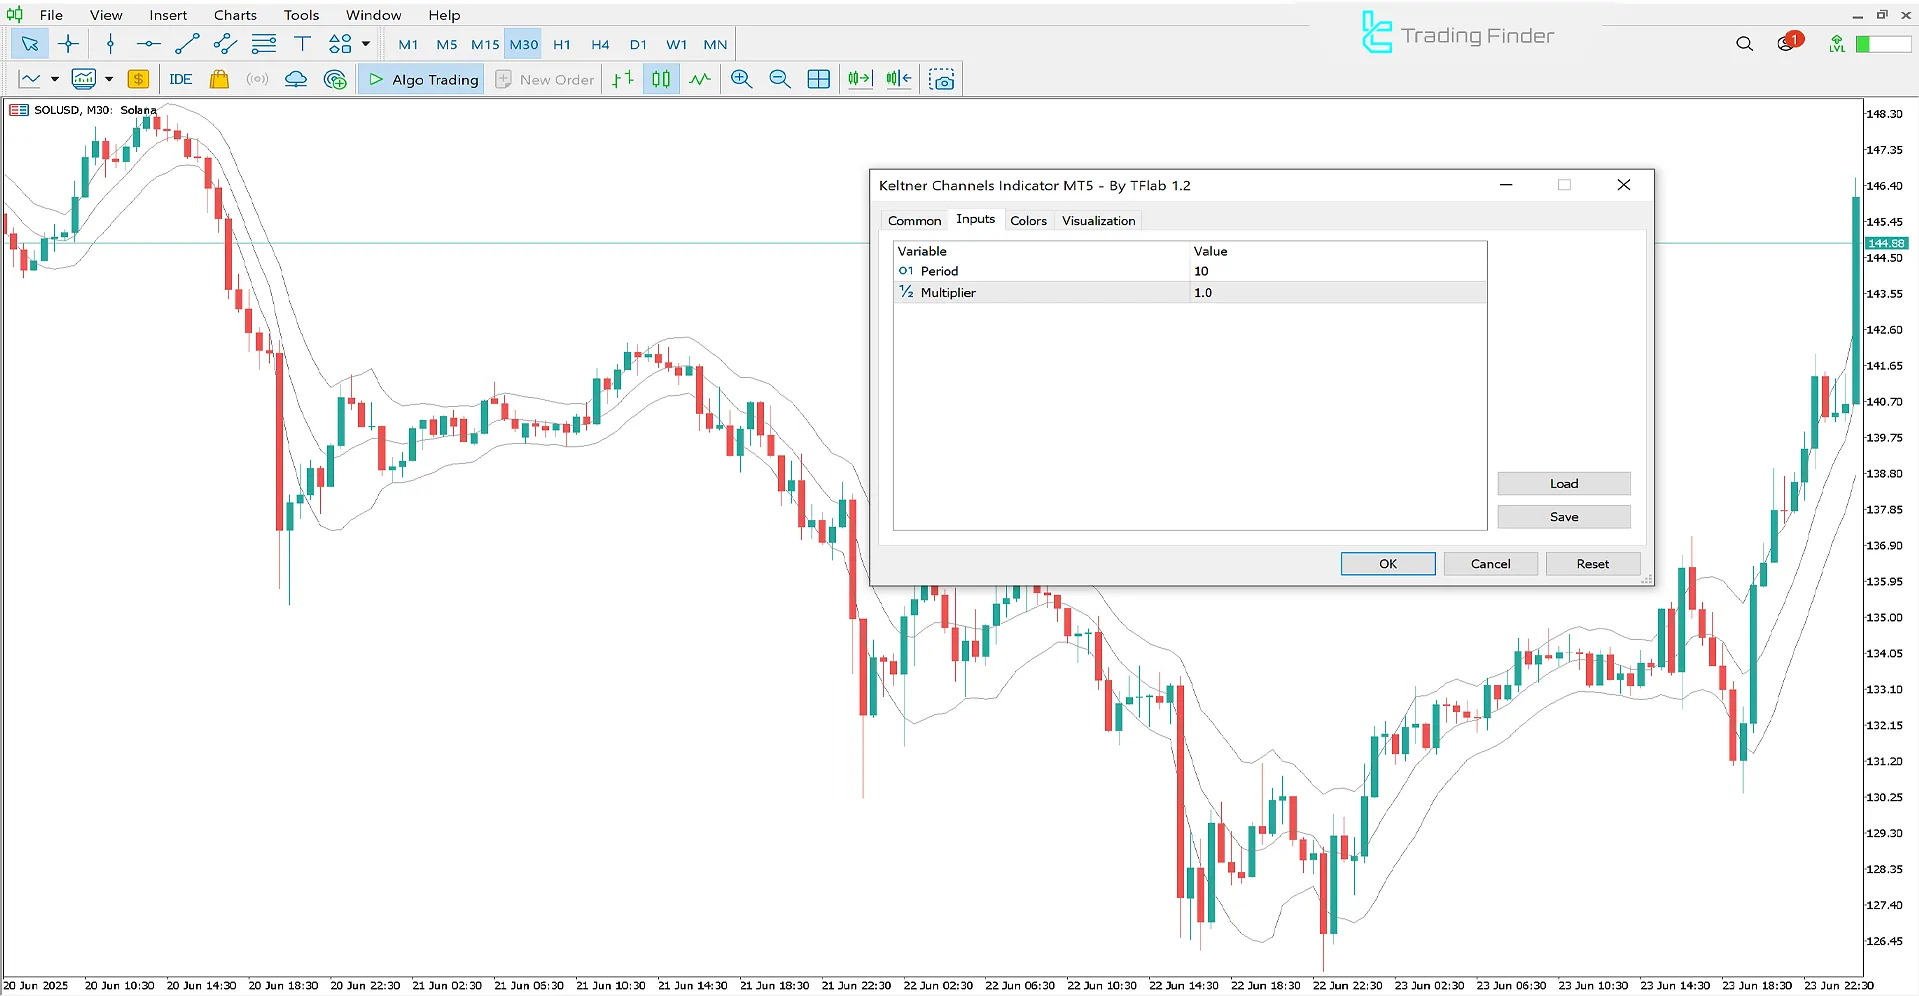Switch to the Colors tab in the dialog
Image resolution: width=1919 pixels, height=996 pixels.
pos(1028,220)
